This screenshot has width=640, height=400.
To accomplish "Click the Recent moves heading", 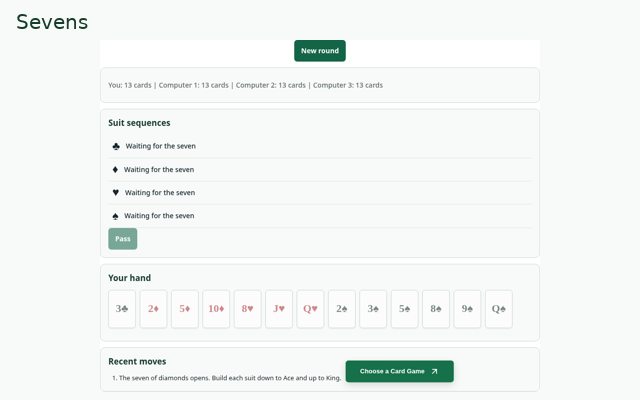I will point(137,362).
